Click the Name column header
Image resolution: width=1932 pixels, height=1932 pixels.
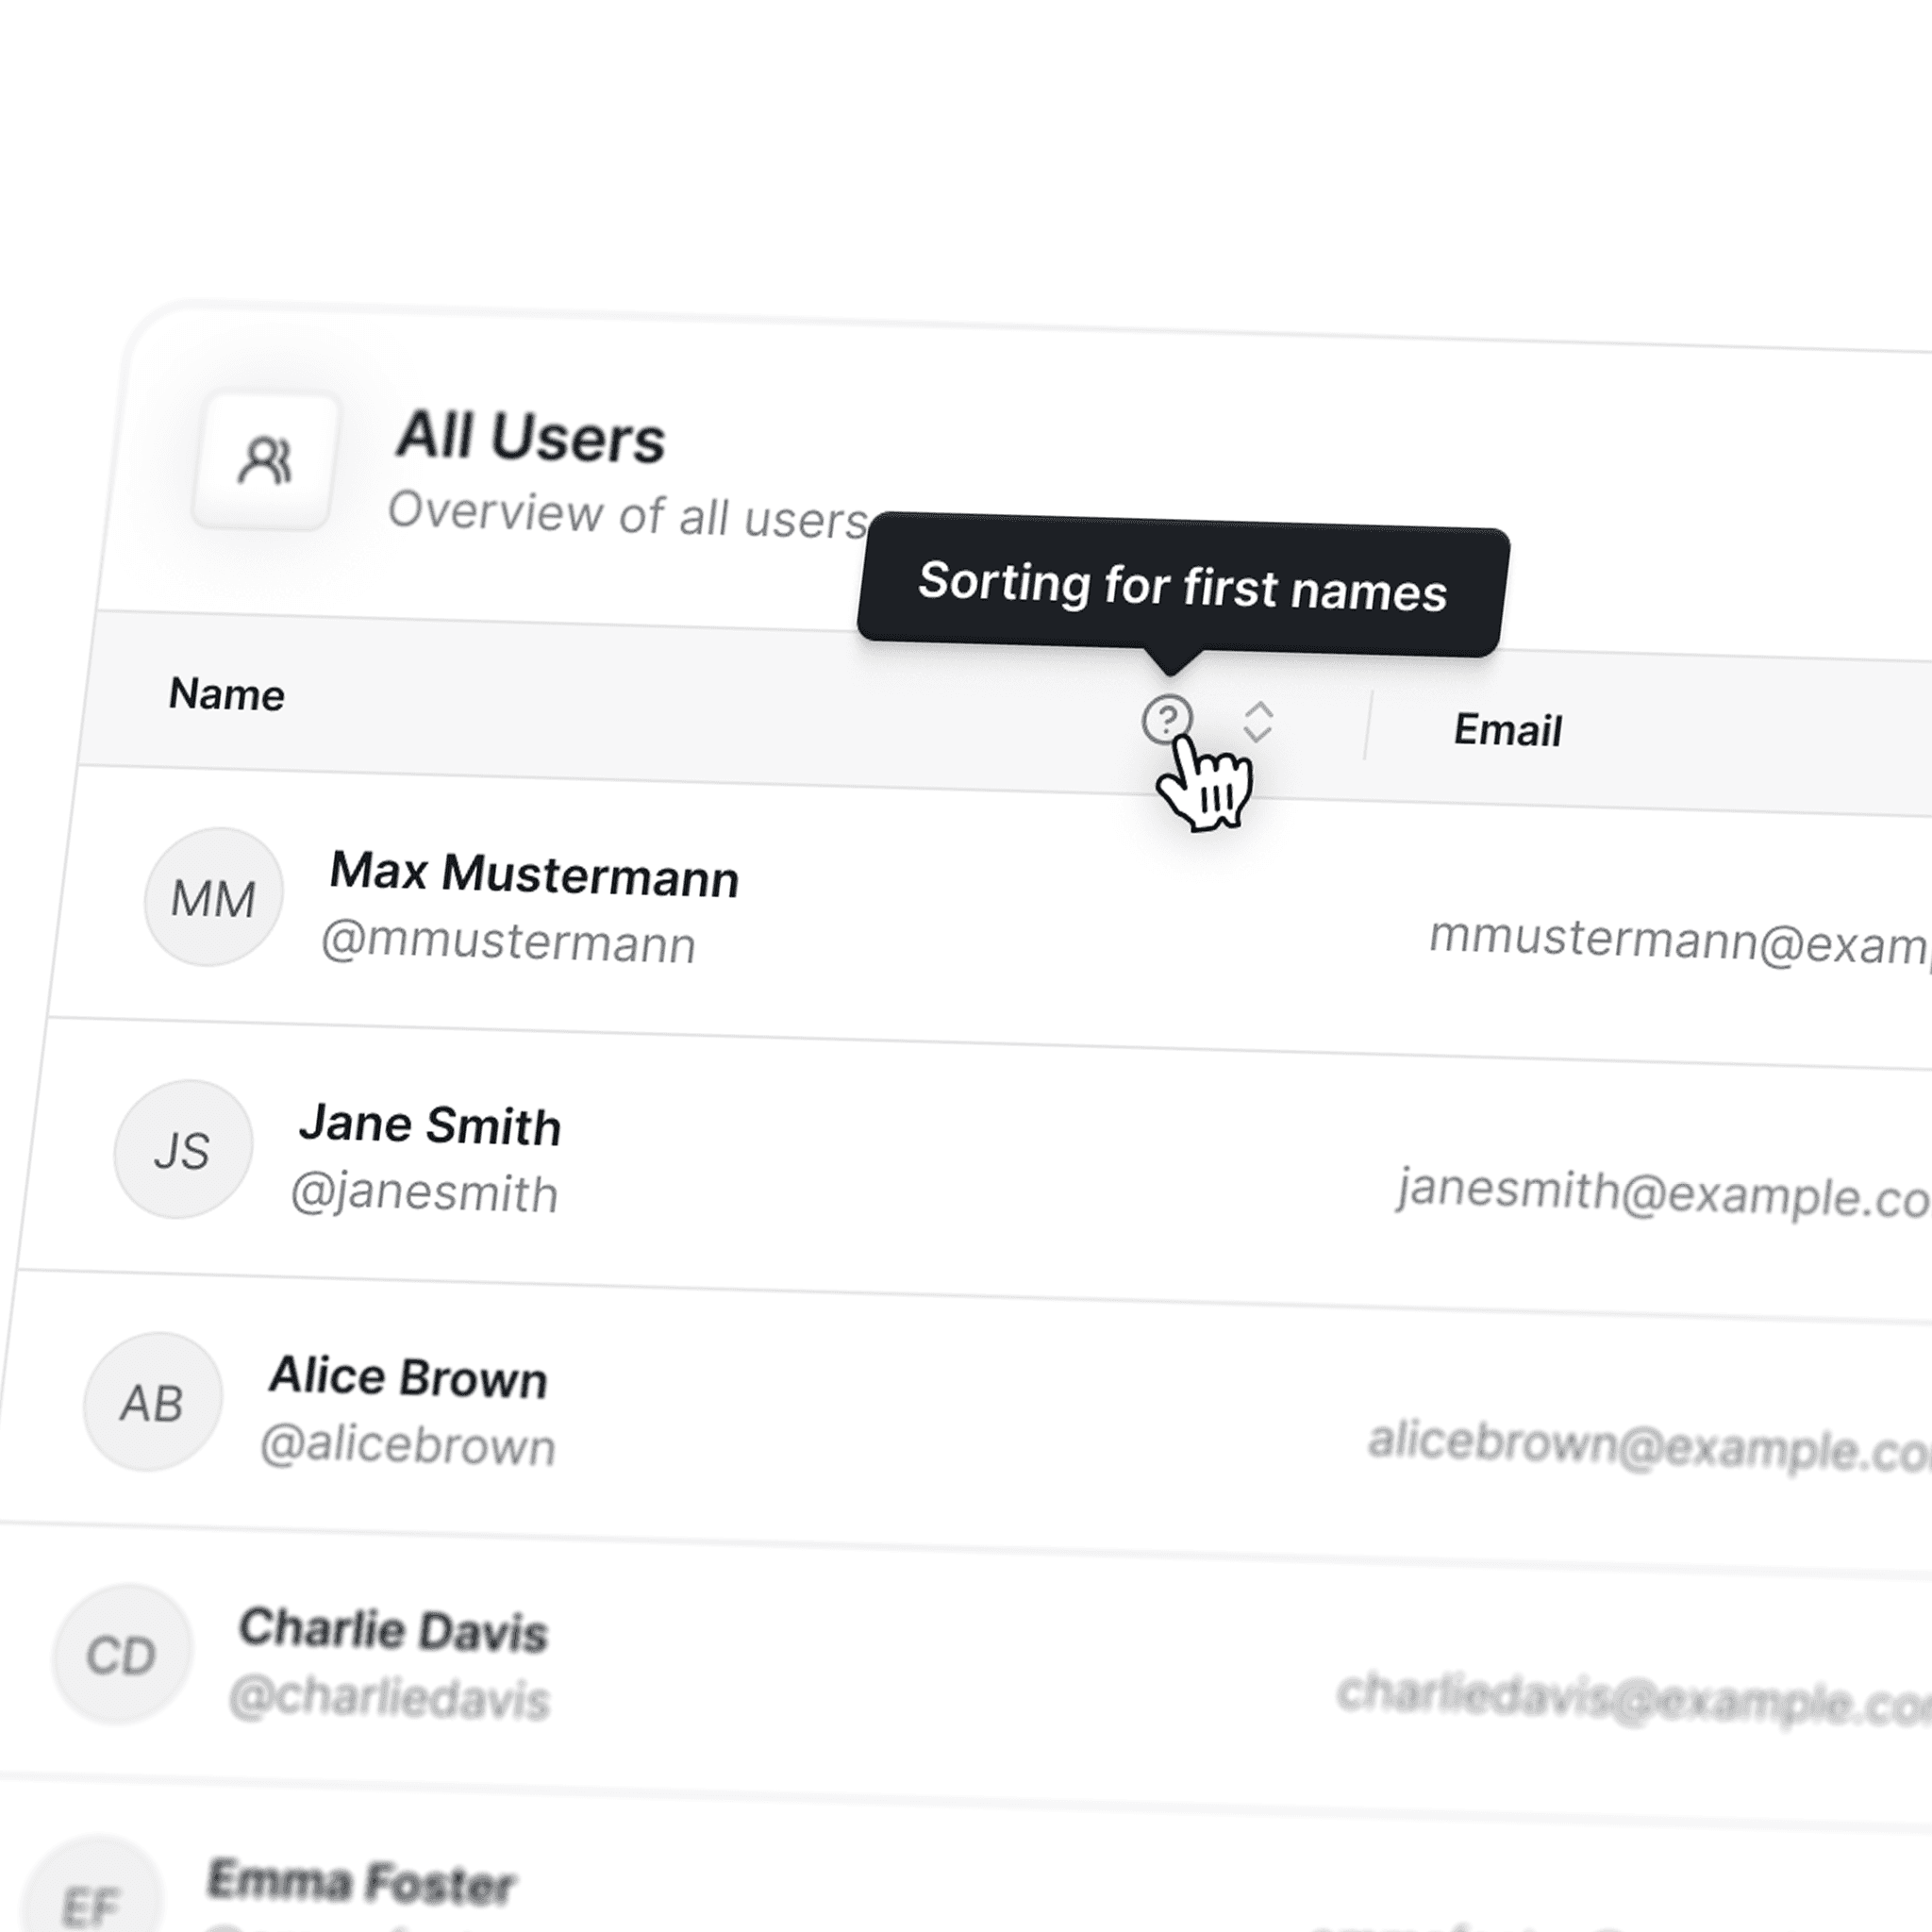tap(227, 694)
